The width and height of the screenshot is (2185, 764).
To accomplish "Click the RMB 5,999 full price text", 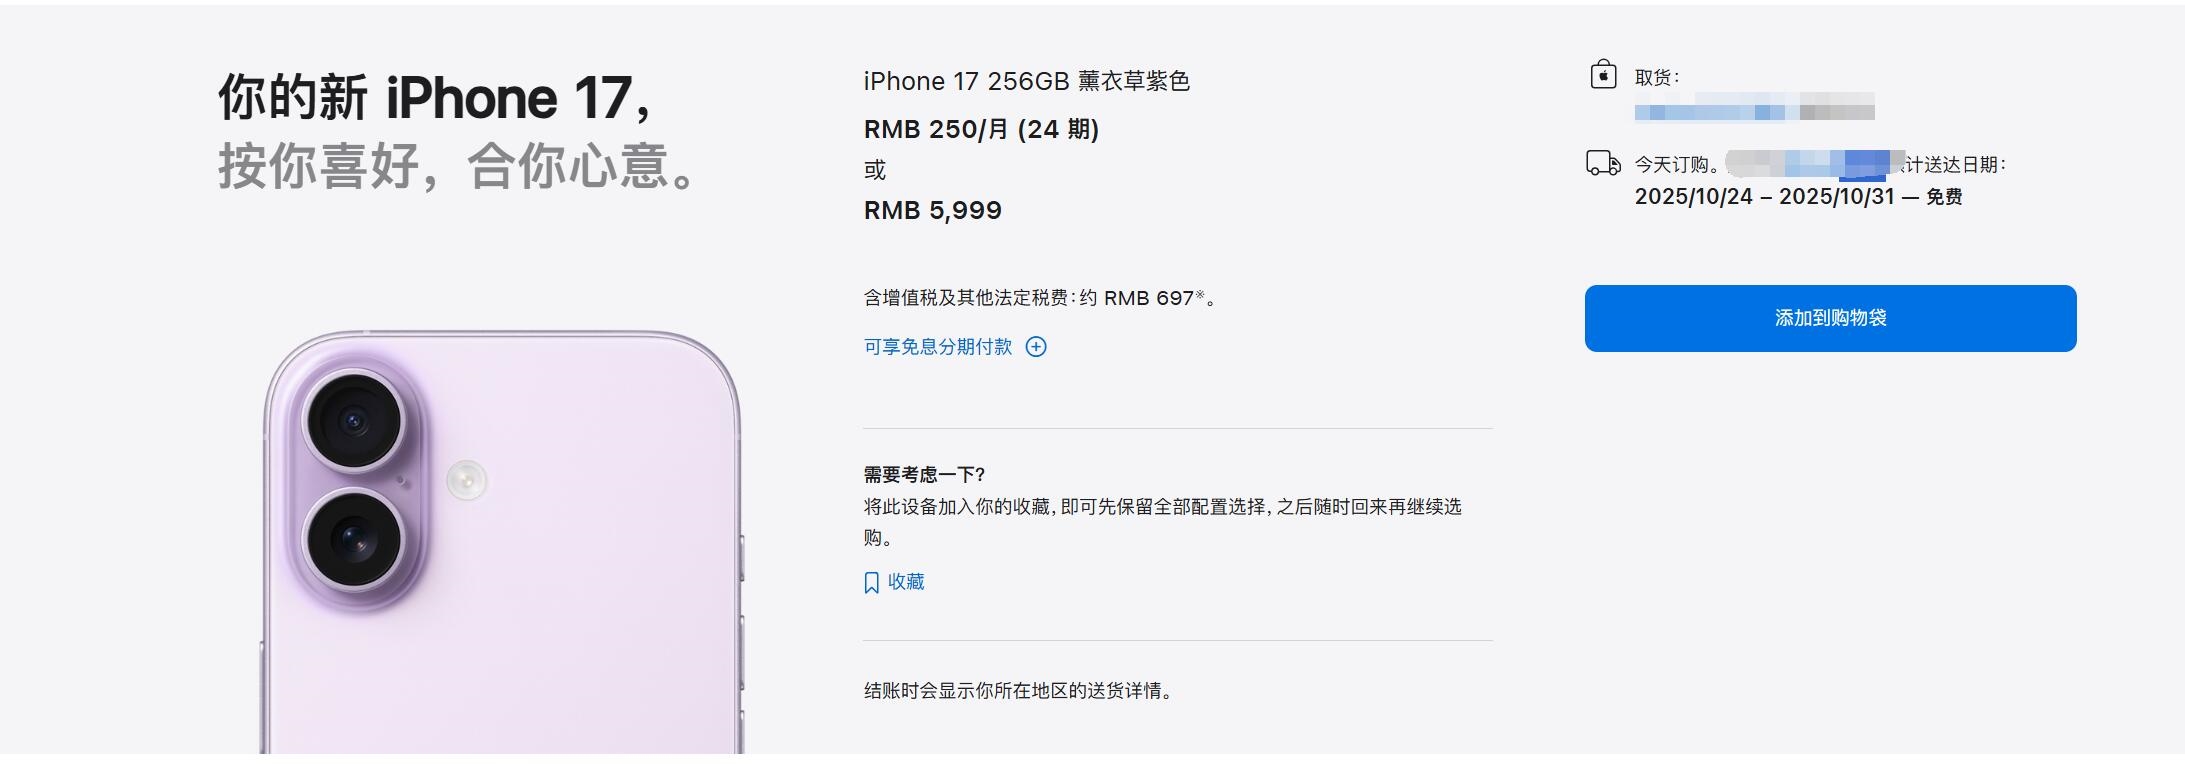I will click(x=933, y=210).
